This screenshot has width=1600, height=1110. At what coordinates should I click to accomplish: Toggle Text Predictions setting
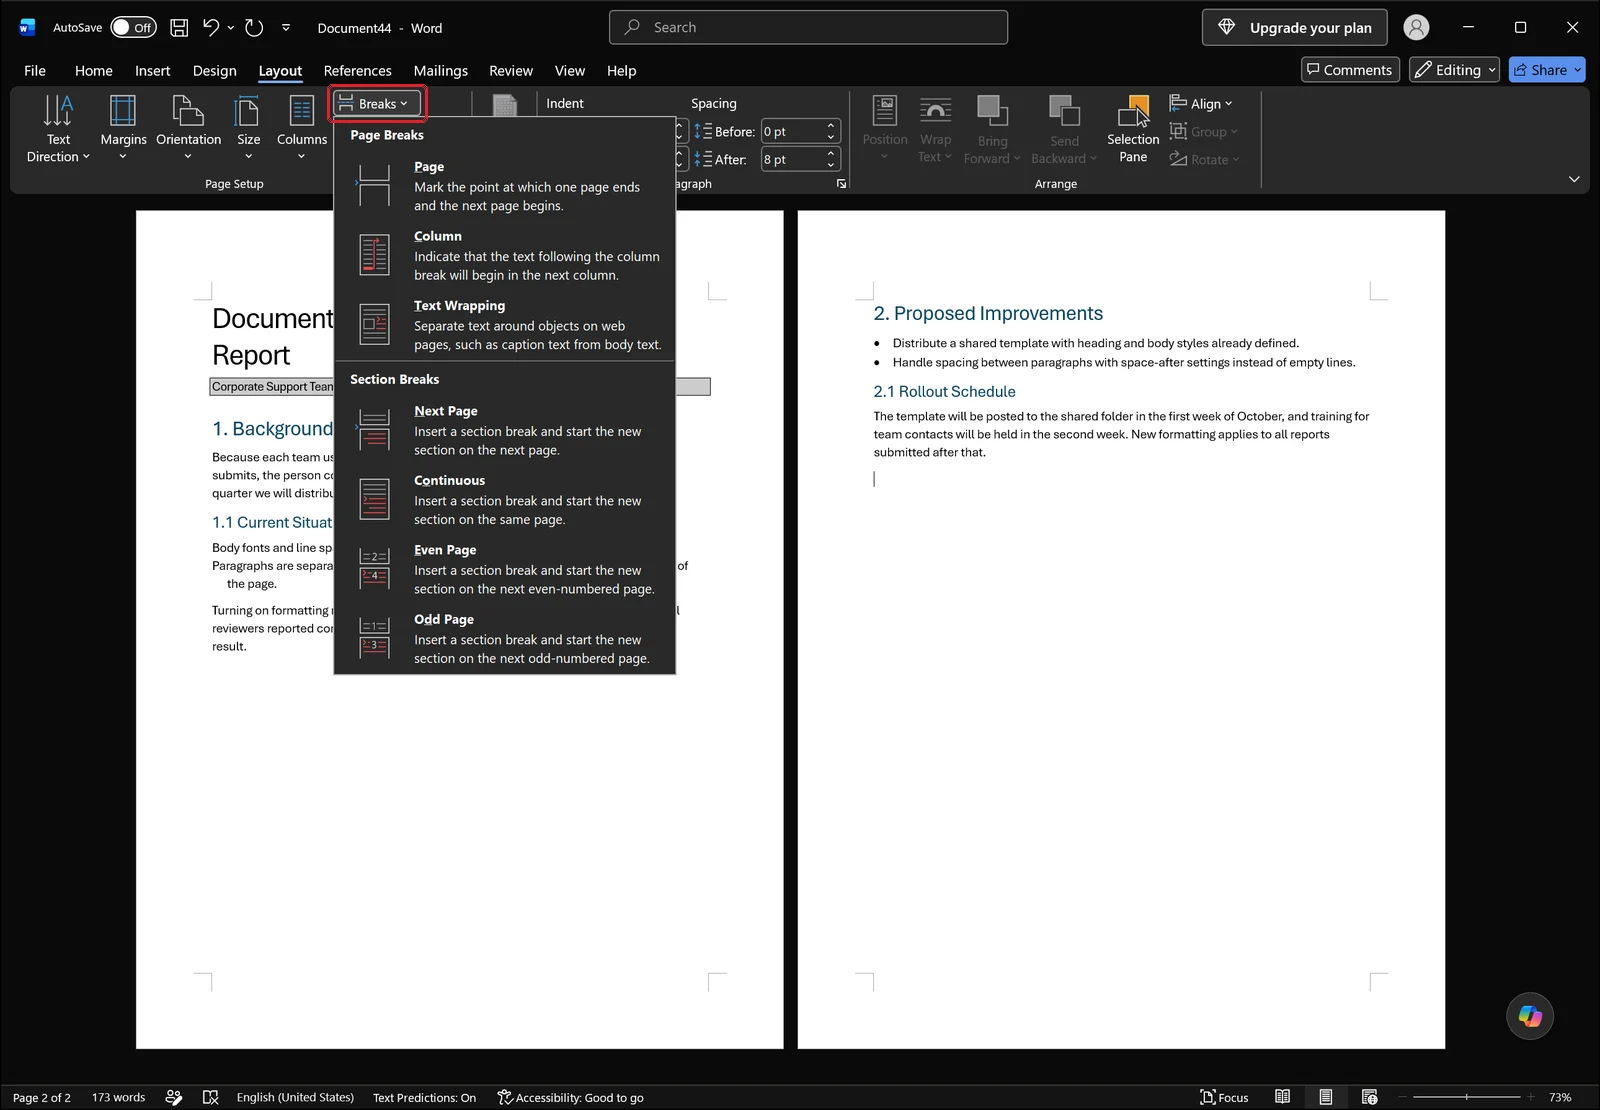[424, 1098]
